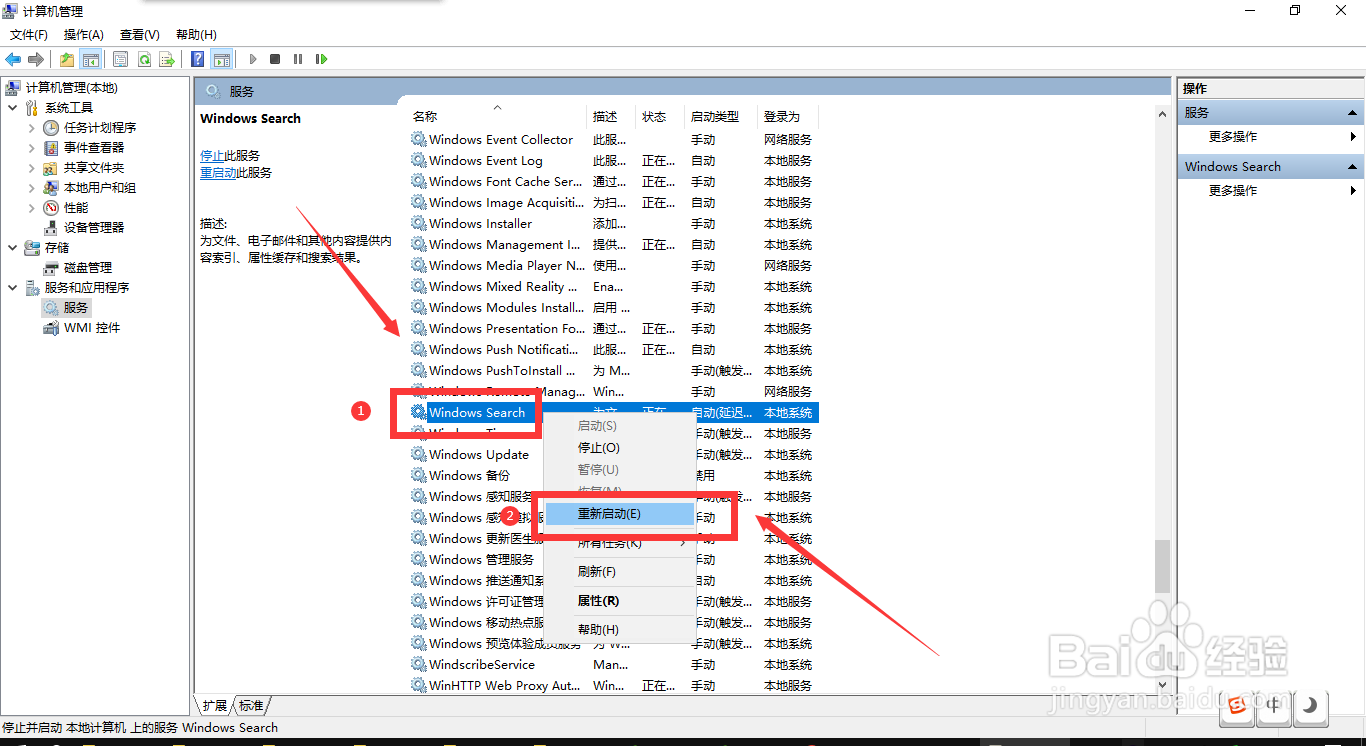This screenshot has height=746, width=1366.
Task: Open 磁盘管理 in the tree
Action: tap(88, 267)
